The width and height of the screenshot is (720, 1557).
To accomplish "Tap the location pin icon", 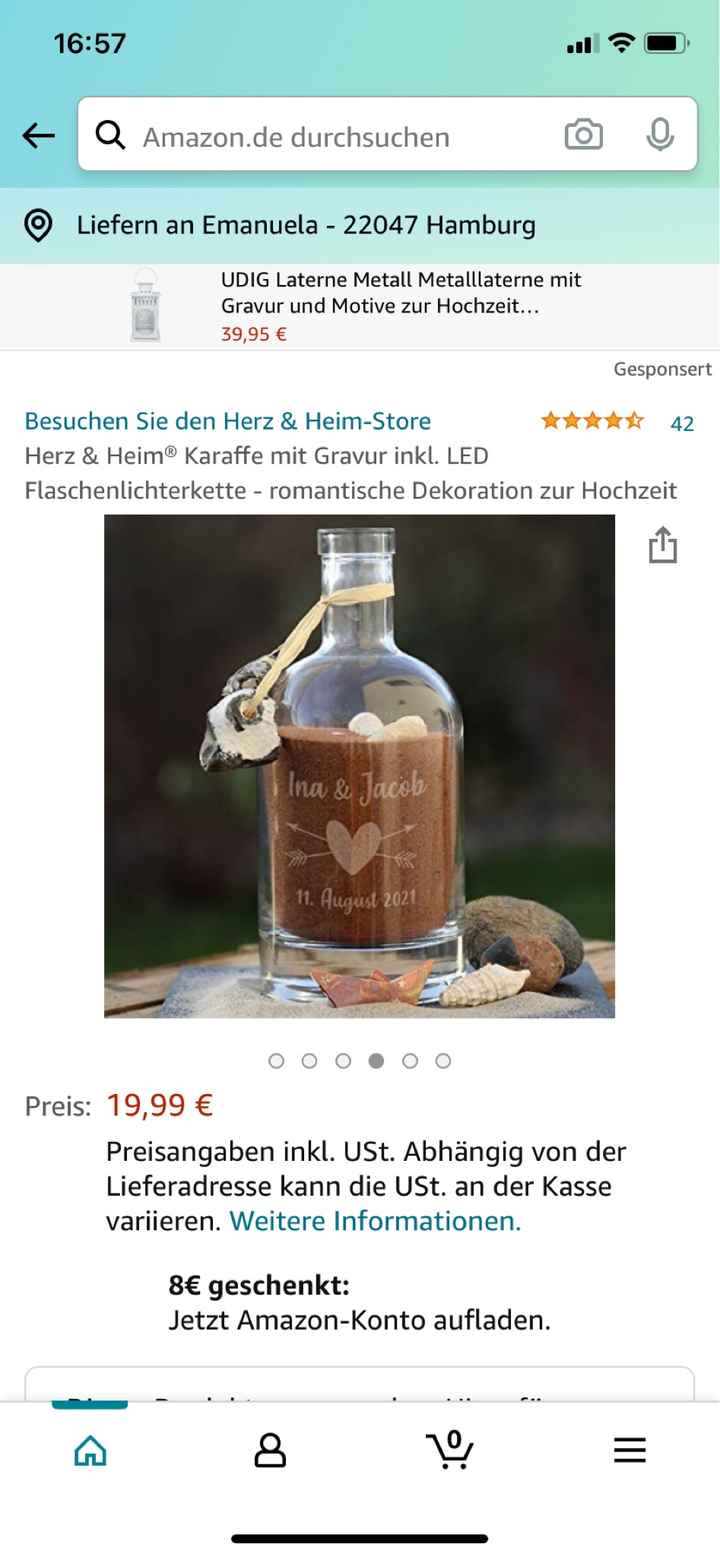I will point(38,226).
